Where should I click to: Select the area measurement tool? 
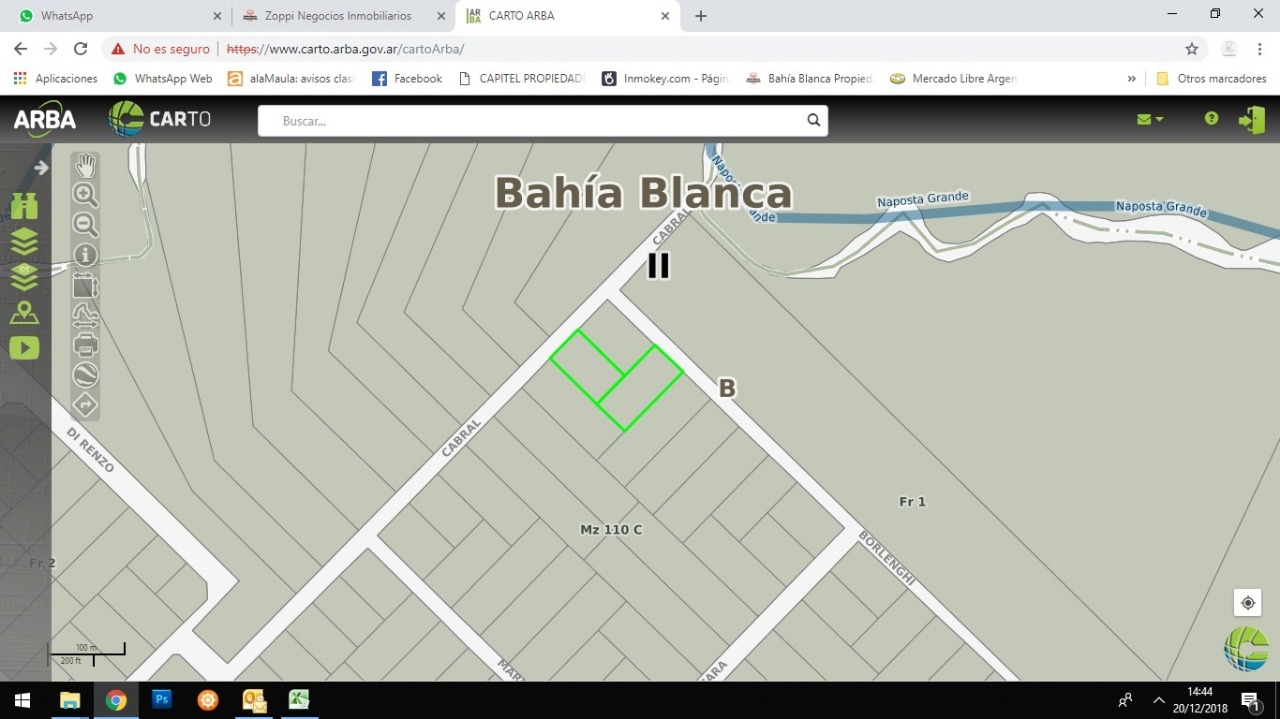(86, 286)
